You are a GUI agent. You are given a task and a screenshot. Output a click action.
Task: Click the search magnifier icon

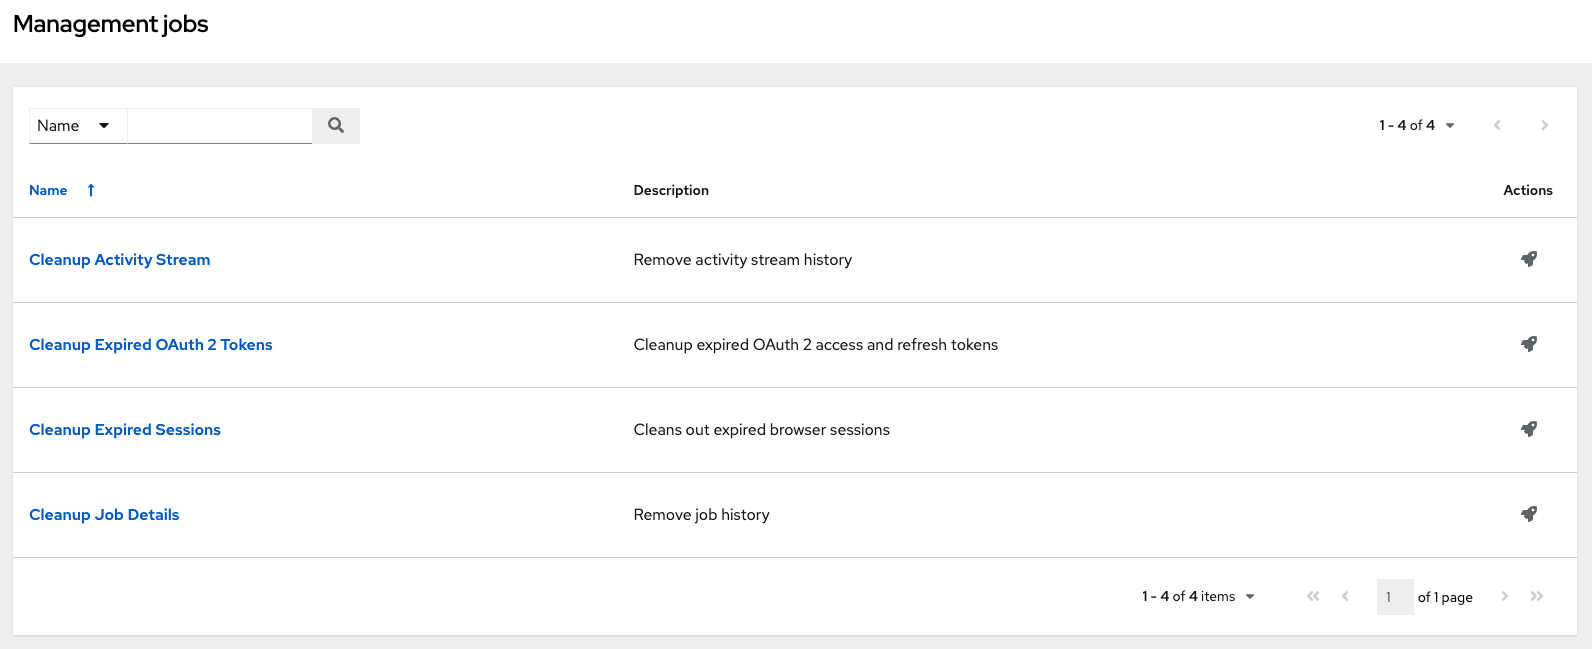[335, 125]
